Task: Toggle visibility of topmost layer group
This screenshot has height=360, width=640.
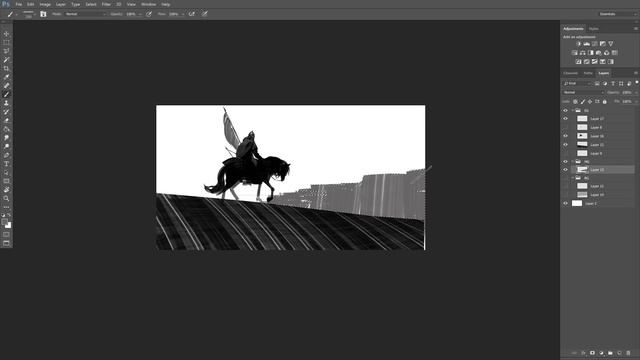Action: click(565, 110)
